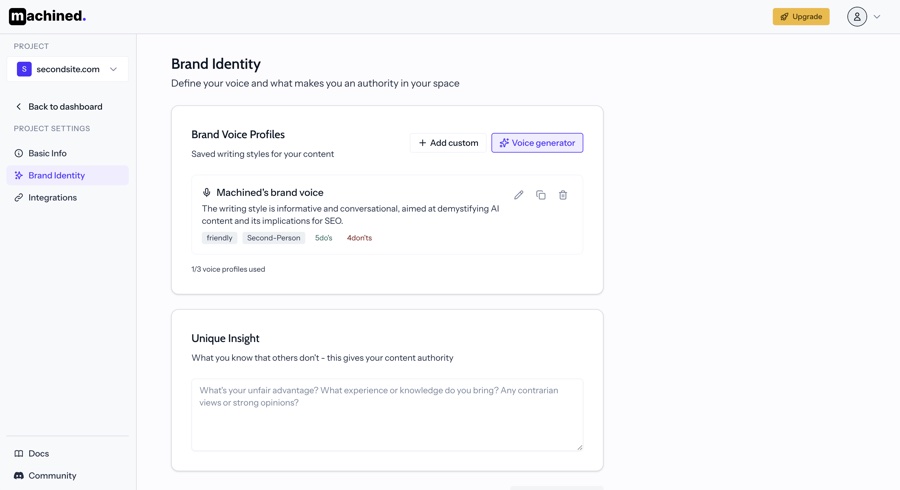Screen dimensions: 900x490
Task: Click the Upgrade button
Action: pos(801,17)
